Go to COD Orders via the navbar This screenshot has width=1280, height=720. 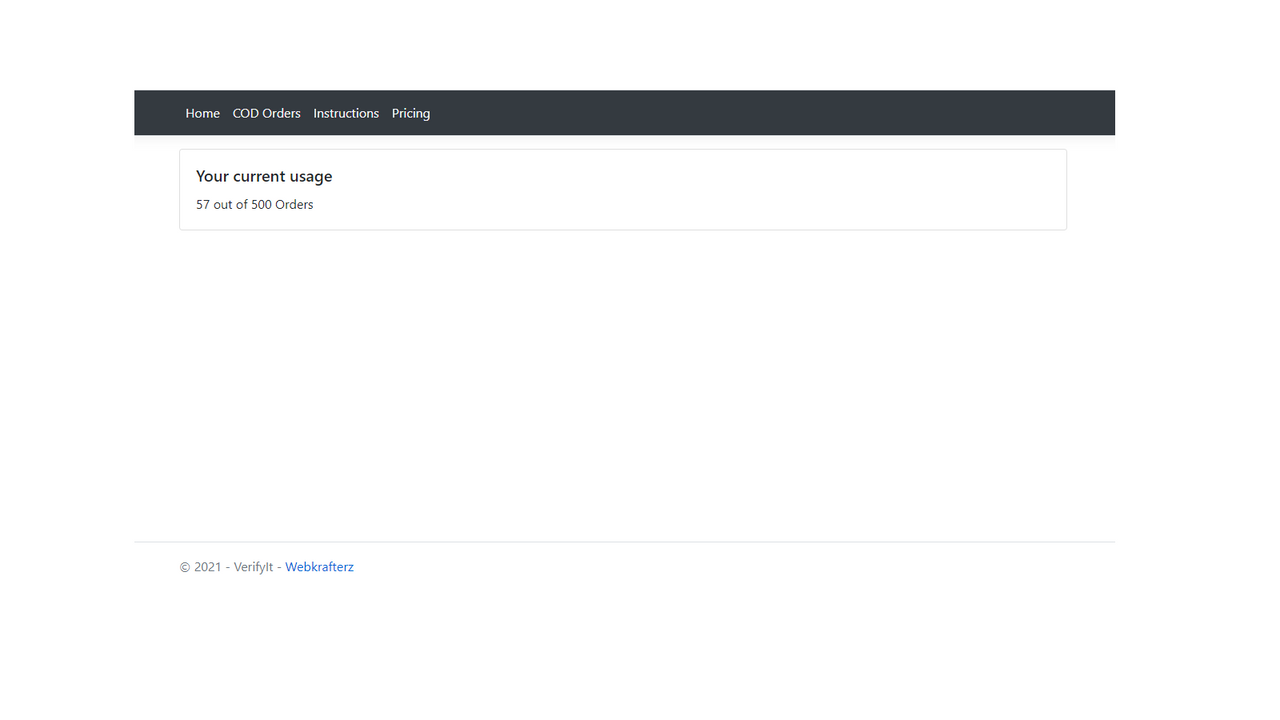point(266,113)
